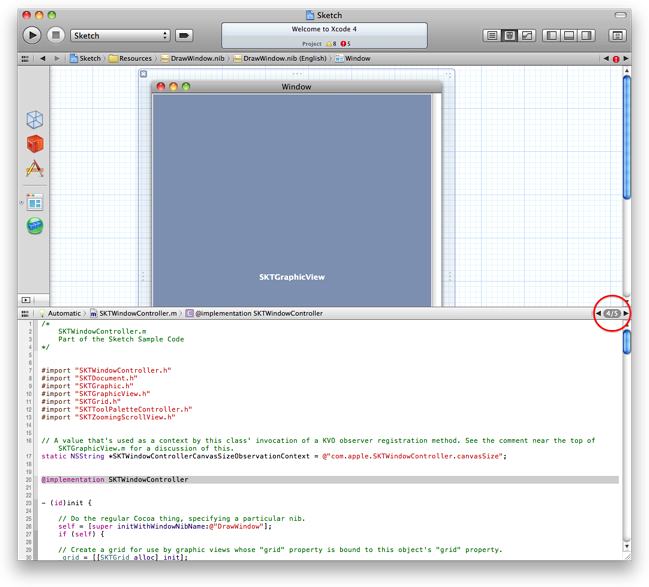Click the green sphere controller object icon
Image resolution: width=649 pixels, height=587 pixels.
[35, 227]
